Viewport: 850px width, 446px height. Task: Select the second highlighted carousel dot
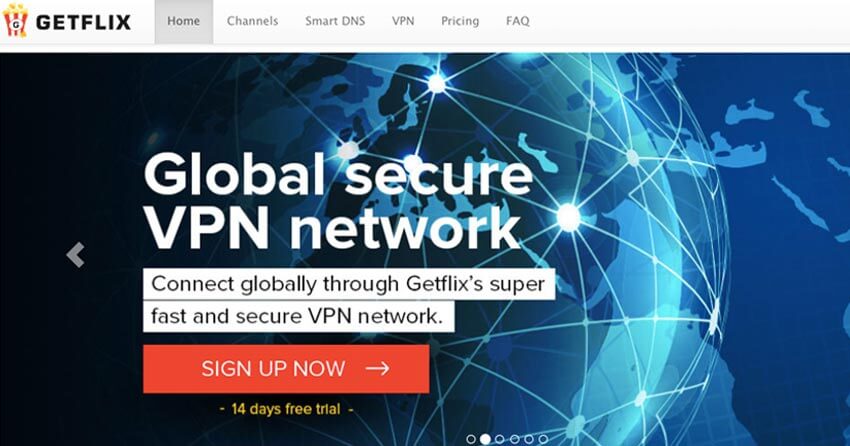pyautogui.click(x=485, y=439)
